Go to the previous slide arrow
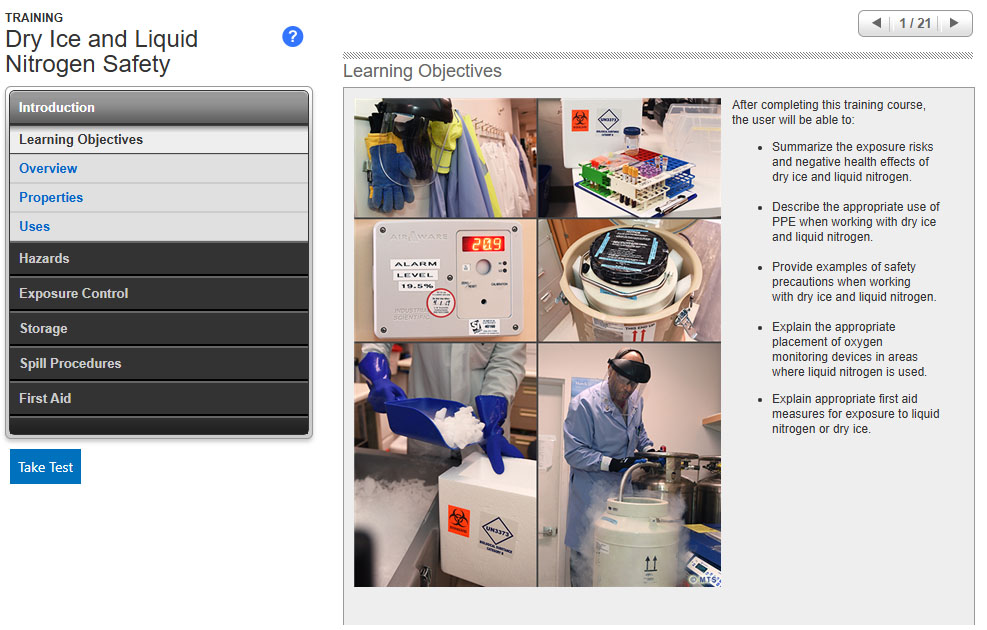This screenshot has height=630, width=987. coord(877,23)
